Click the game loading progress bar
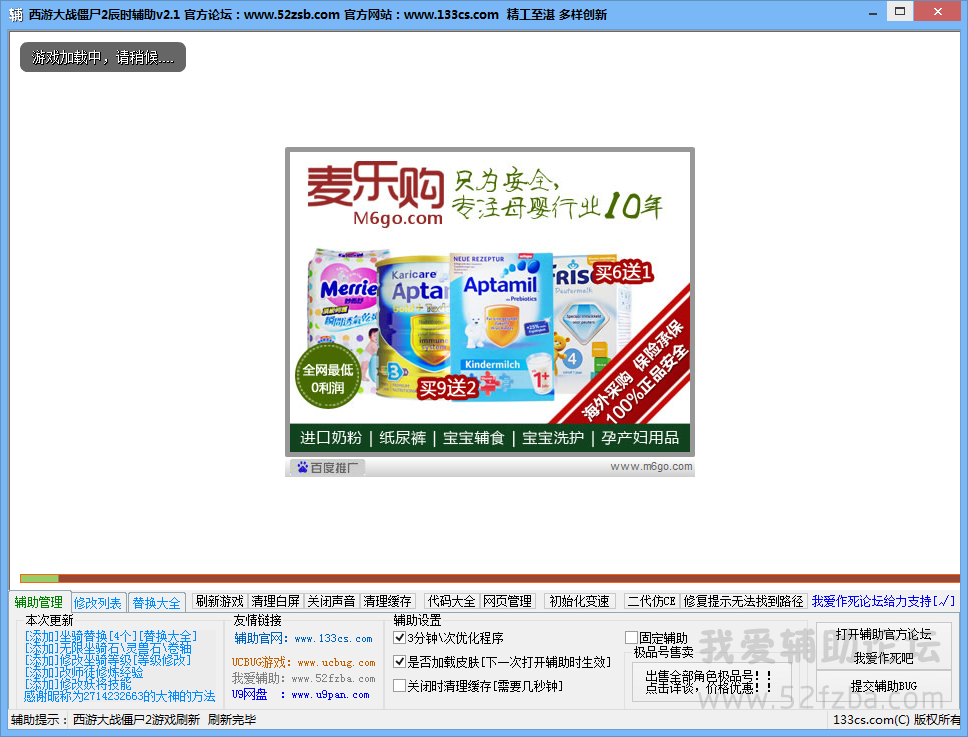The height and width of the screenshot is (737, 968). 490,578
